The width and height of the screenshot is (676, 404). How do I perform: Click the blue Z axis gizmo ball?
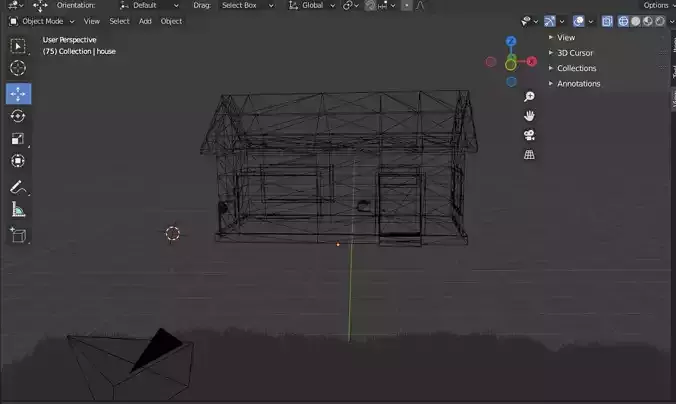click(511, 41)
